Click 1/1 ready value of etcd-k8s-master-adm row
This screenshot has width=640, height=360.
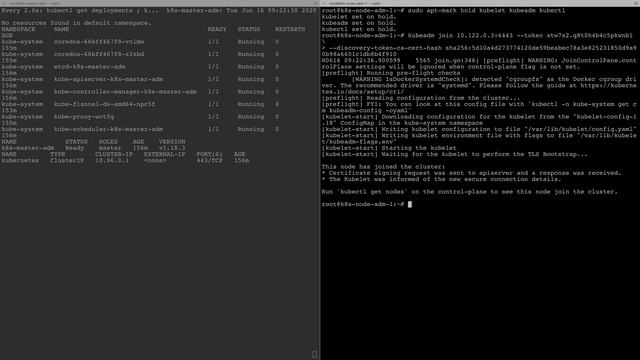point(213,67)
